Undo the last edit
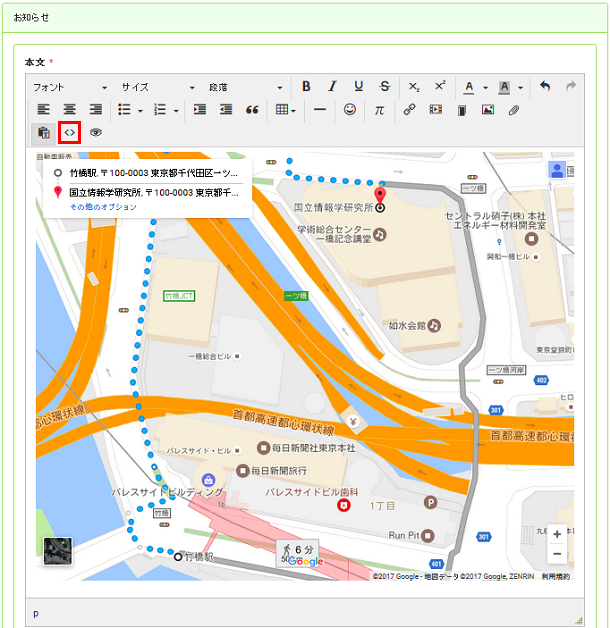Image resolution: width=610 pixels, height=628 pixels. tap(545, 87)
